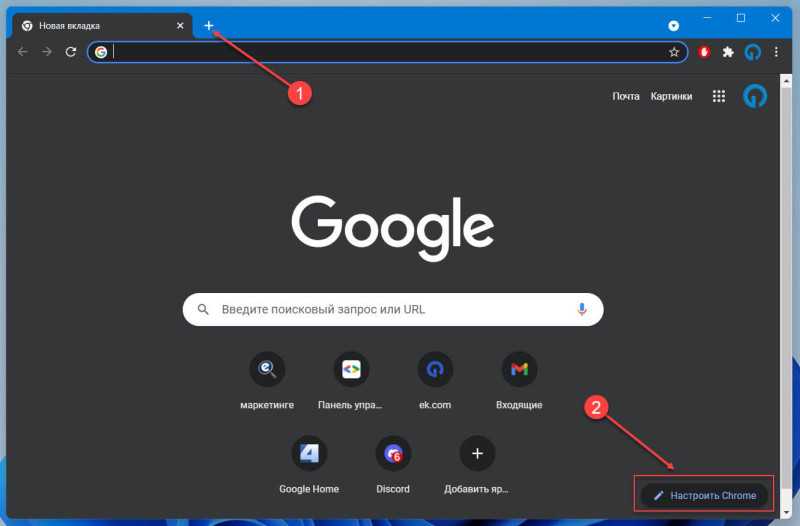Open the маркетинге shortcut
Viewport: 800px width, 526px height.
point(267,380)
